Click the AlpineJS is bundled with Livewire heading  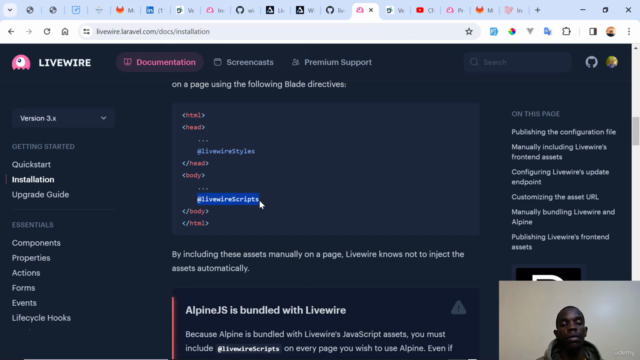click(x=266, y=310)
